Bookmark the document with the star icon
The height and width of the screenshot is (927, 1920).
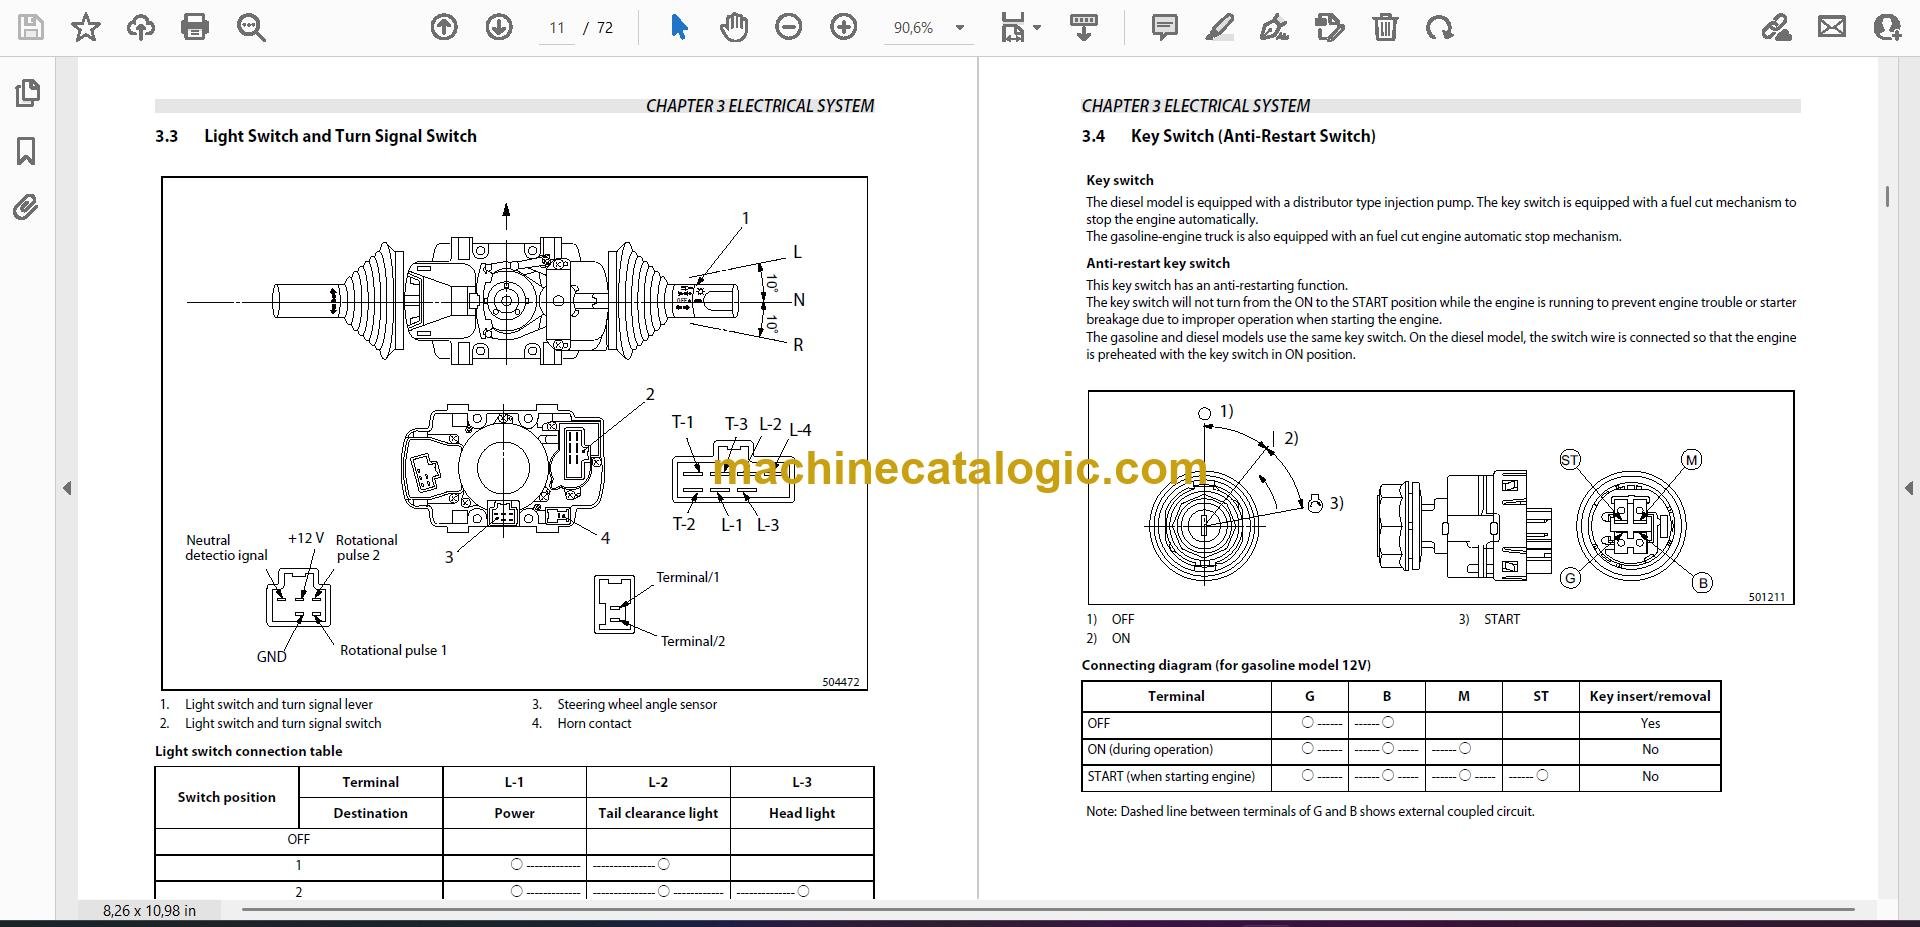tap(86, 27)
